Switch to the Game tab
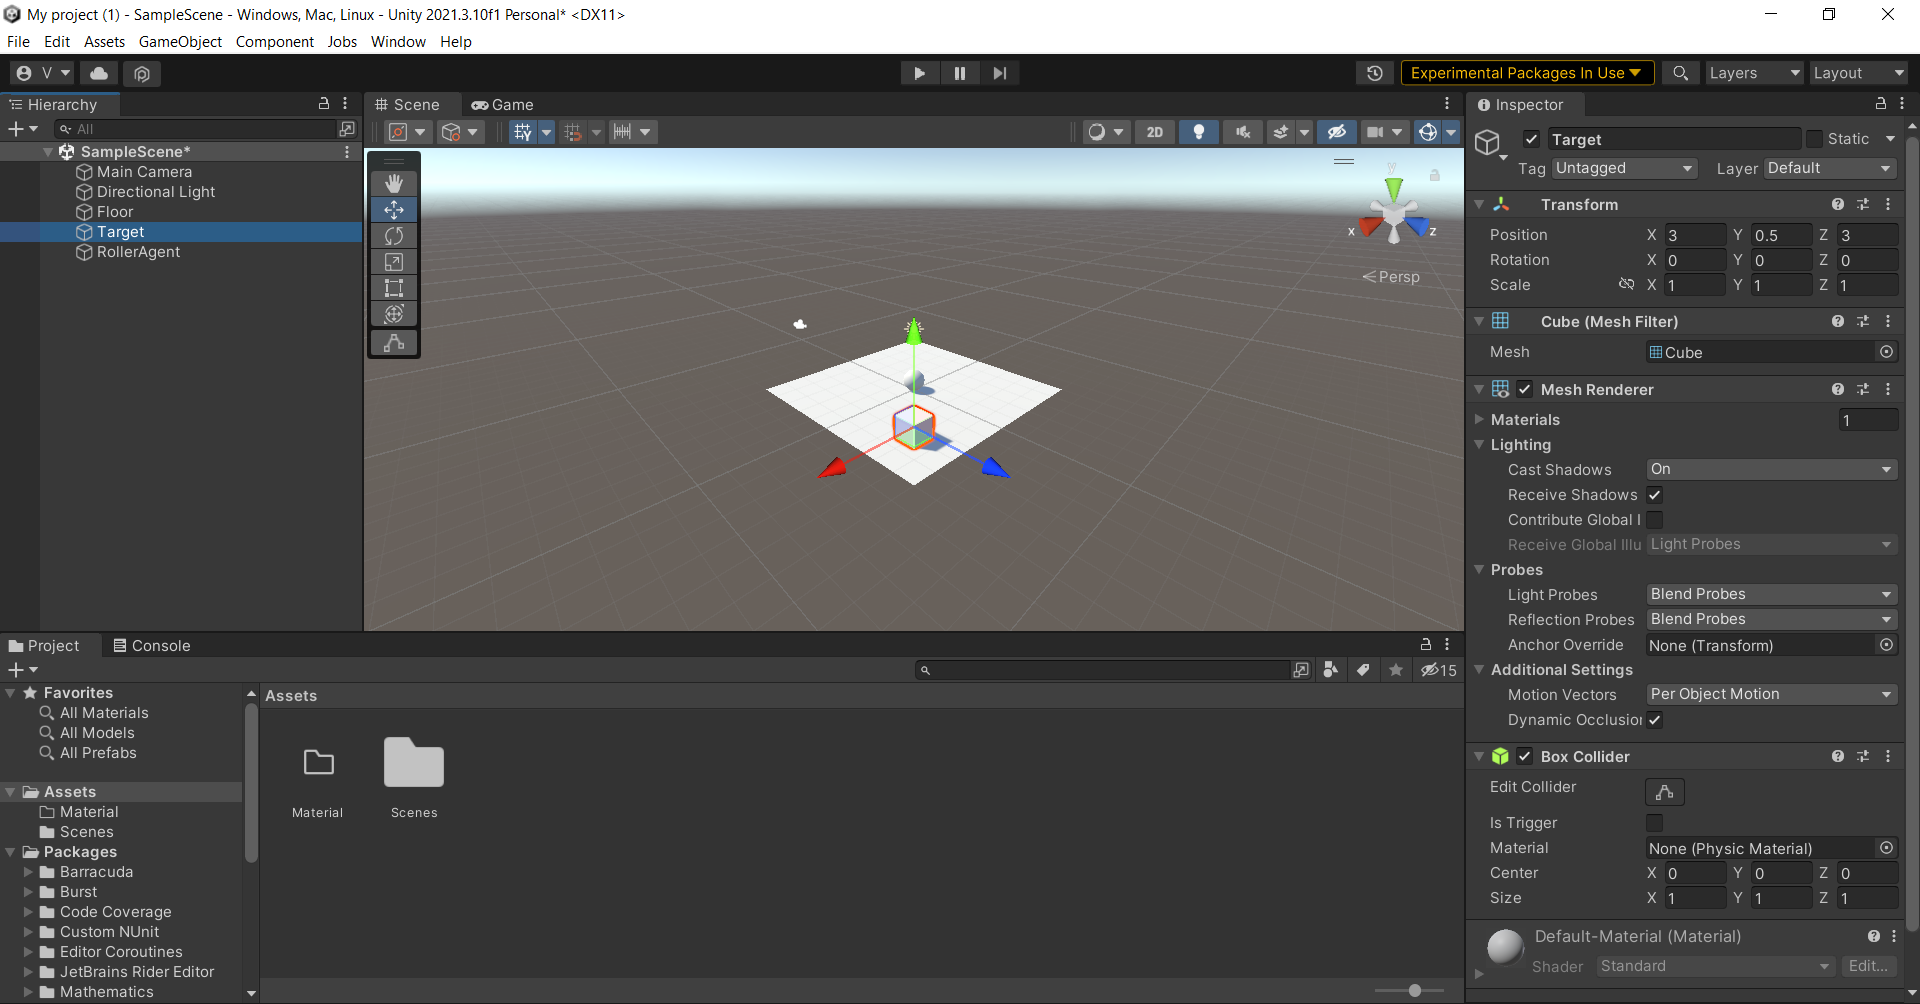The image size is (1920, 1004). click(502, 104)
